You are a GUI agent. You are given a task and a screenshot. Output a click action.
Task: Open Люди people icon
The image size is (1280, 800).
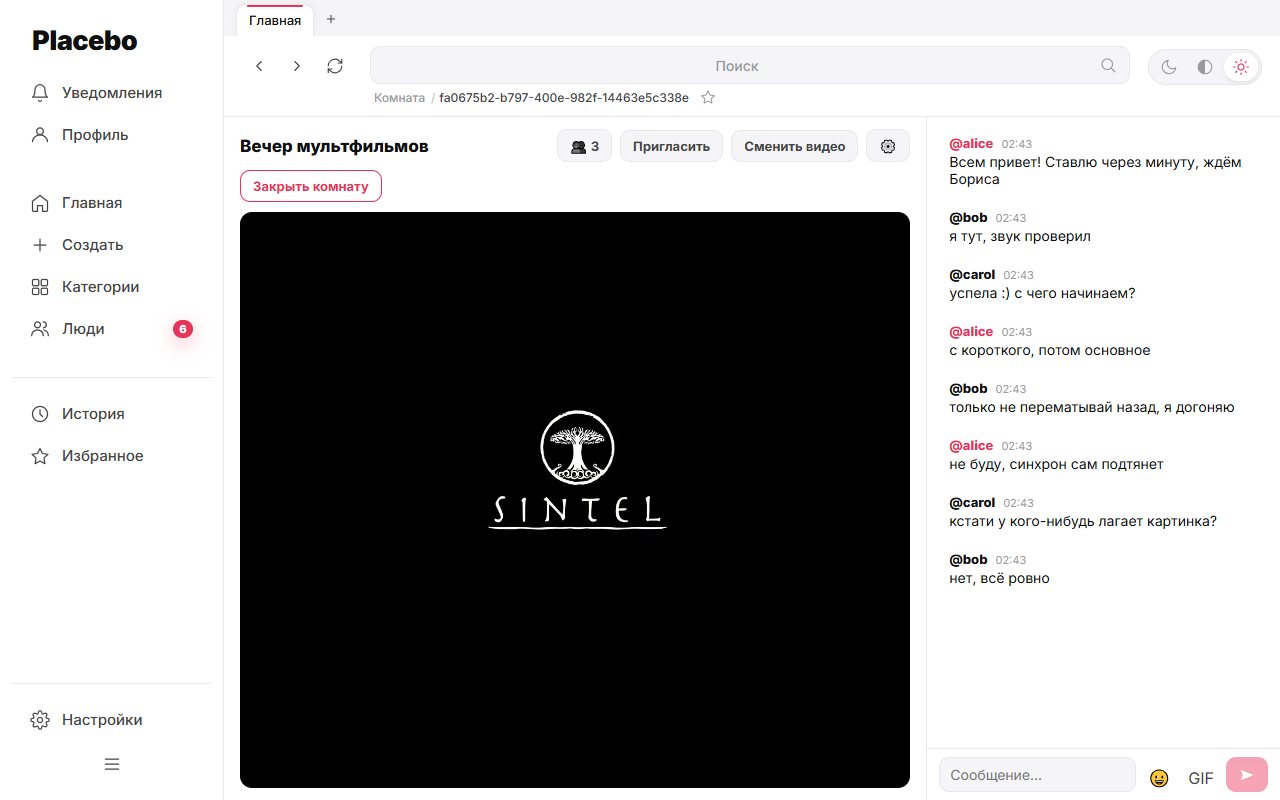[x=40, y=329]
